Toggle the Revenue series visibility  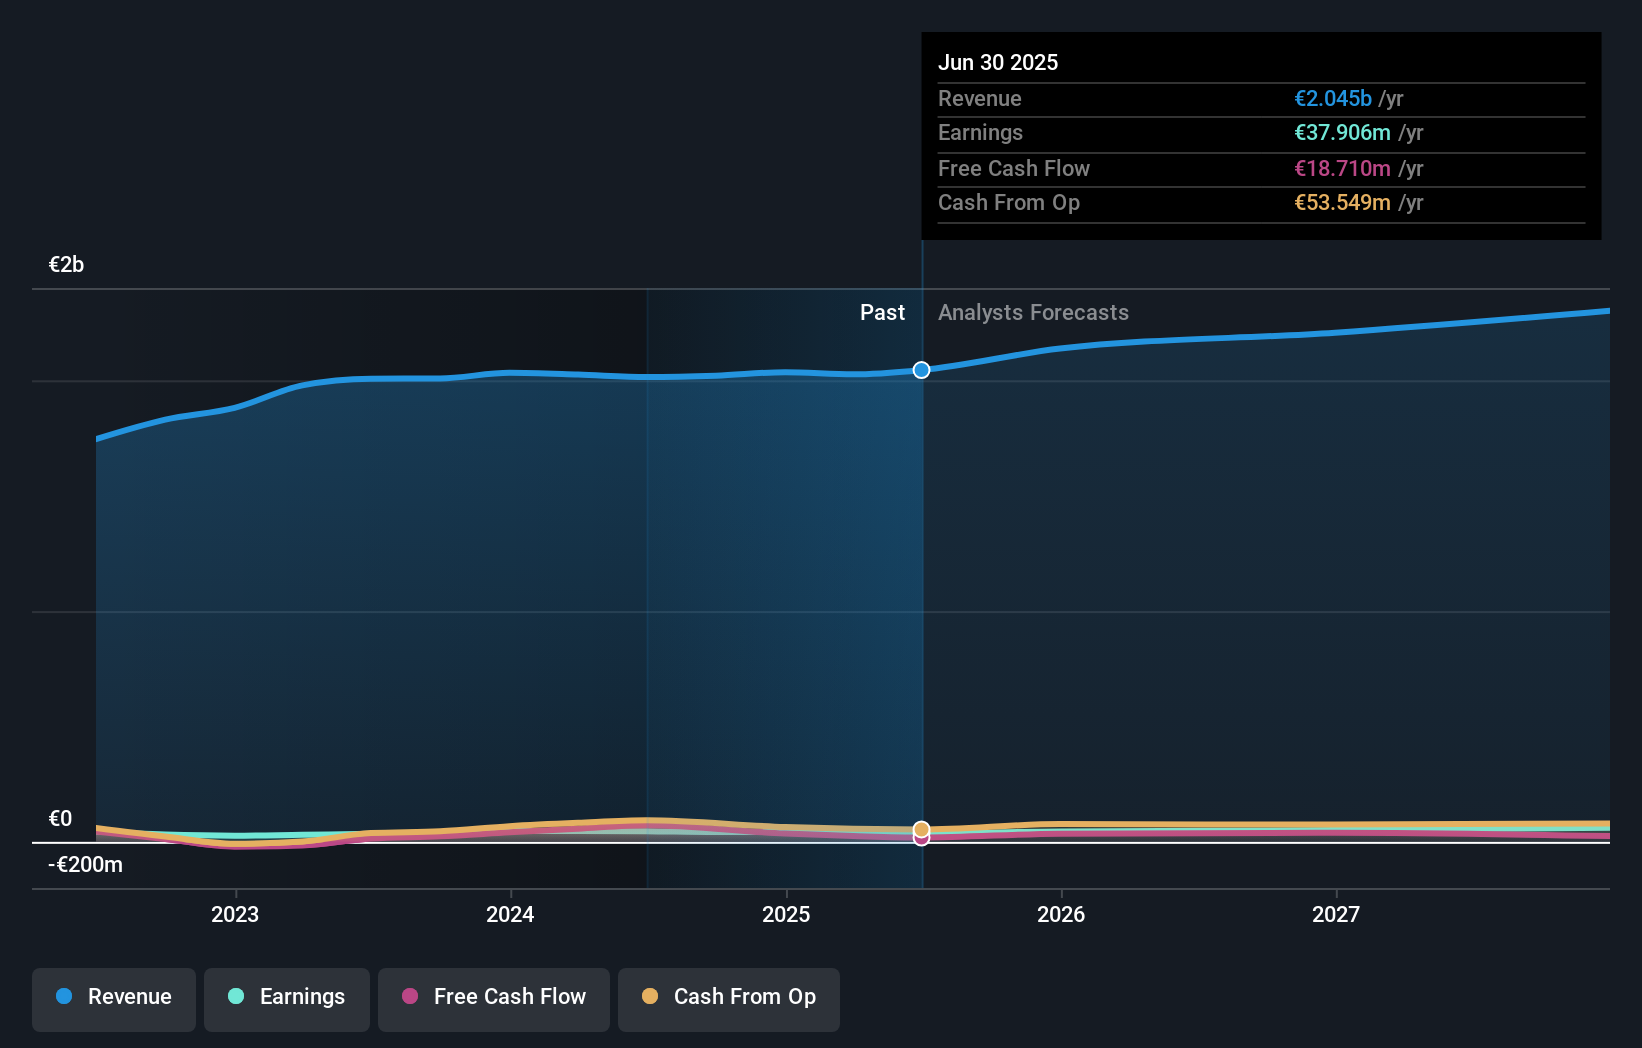(113, 999)
